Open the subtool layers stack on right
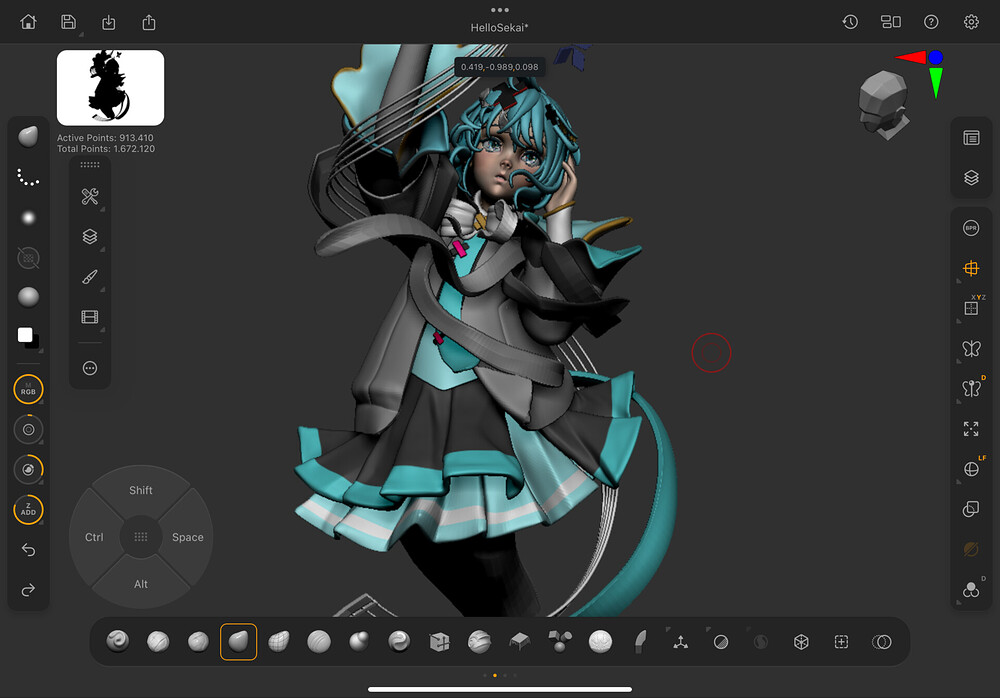1000x698 pixels. (971, 178)
